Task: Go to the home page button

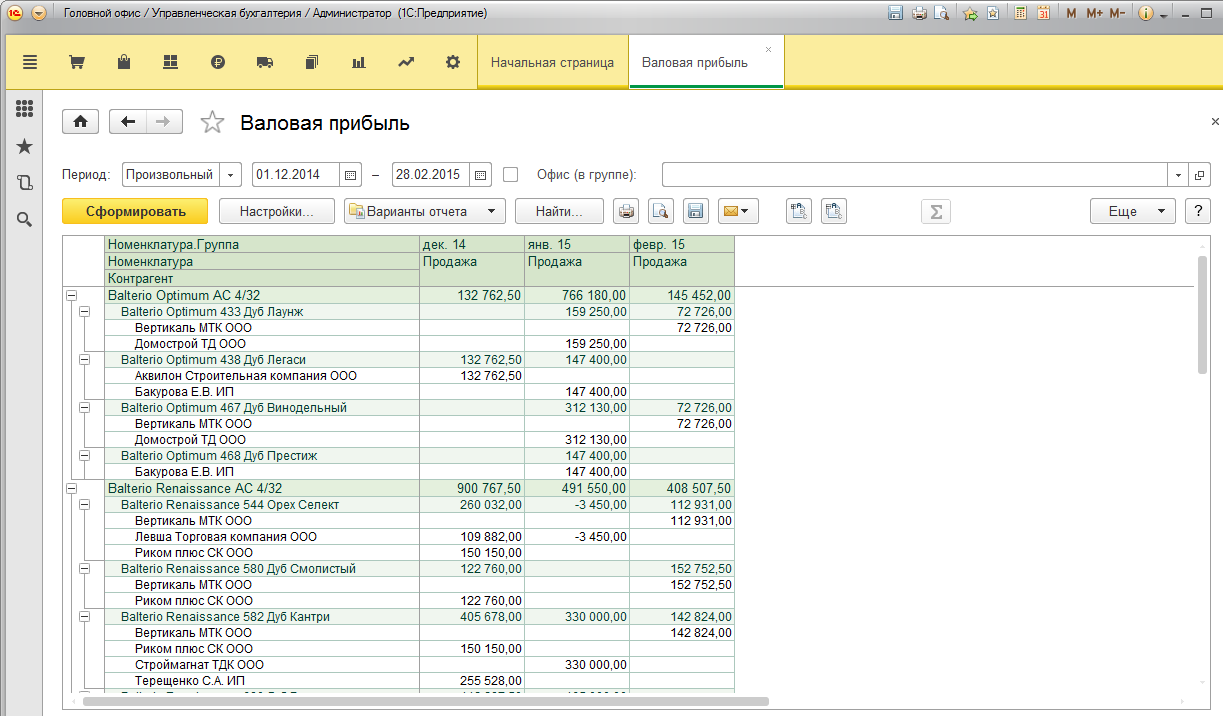Action: 81,122
